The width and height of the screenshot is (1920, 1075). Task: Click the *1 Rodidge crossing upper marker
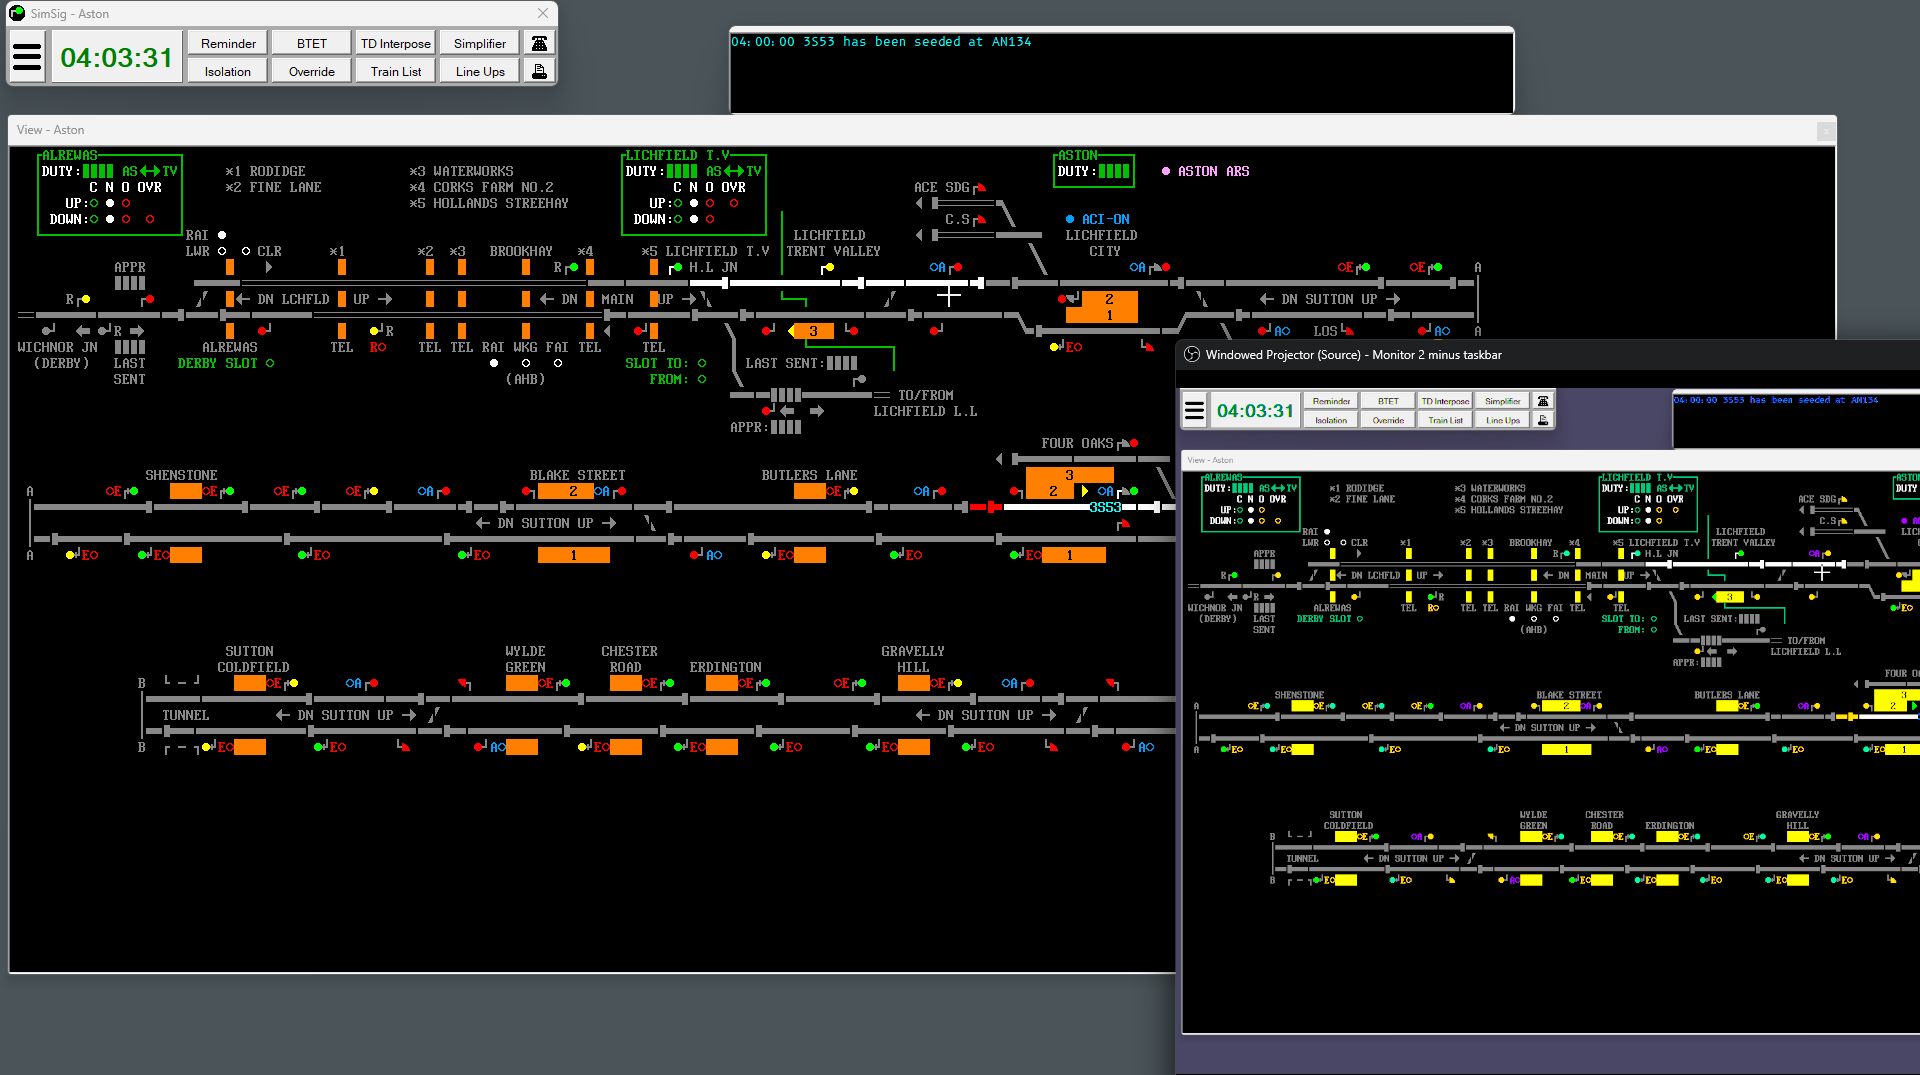[x=342, y=267]
